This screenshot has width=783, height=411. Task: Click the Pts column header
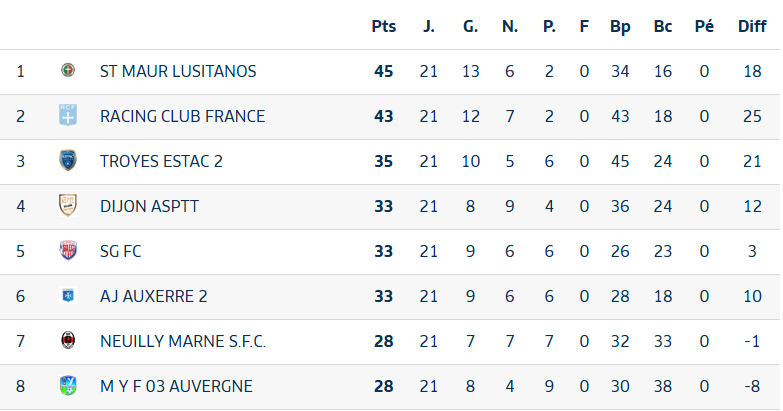click(384, 26)
